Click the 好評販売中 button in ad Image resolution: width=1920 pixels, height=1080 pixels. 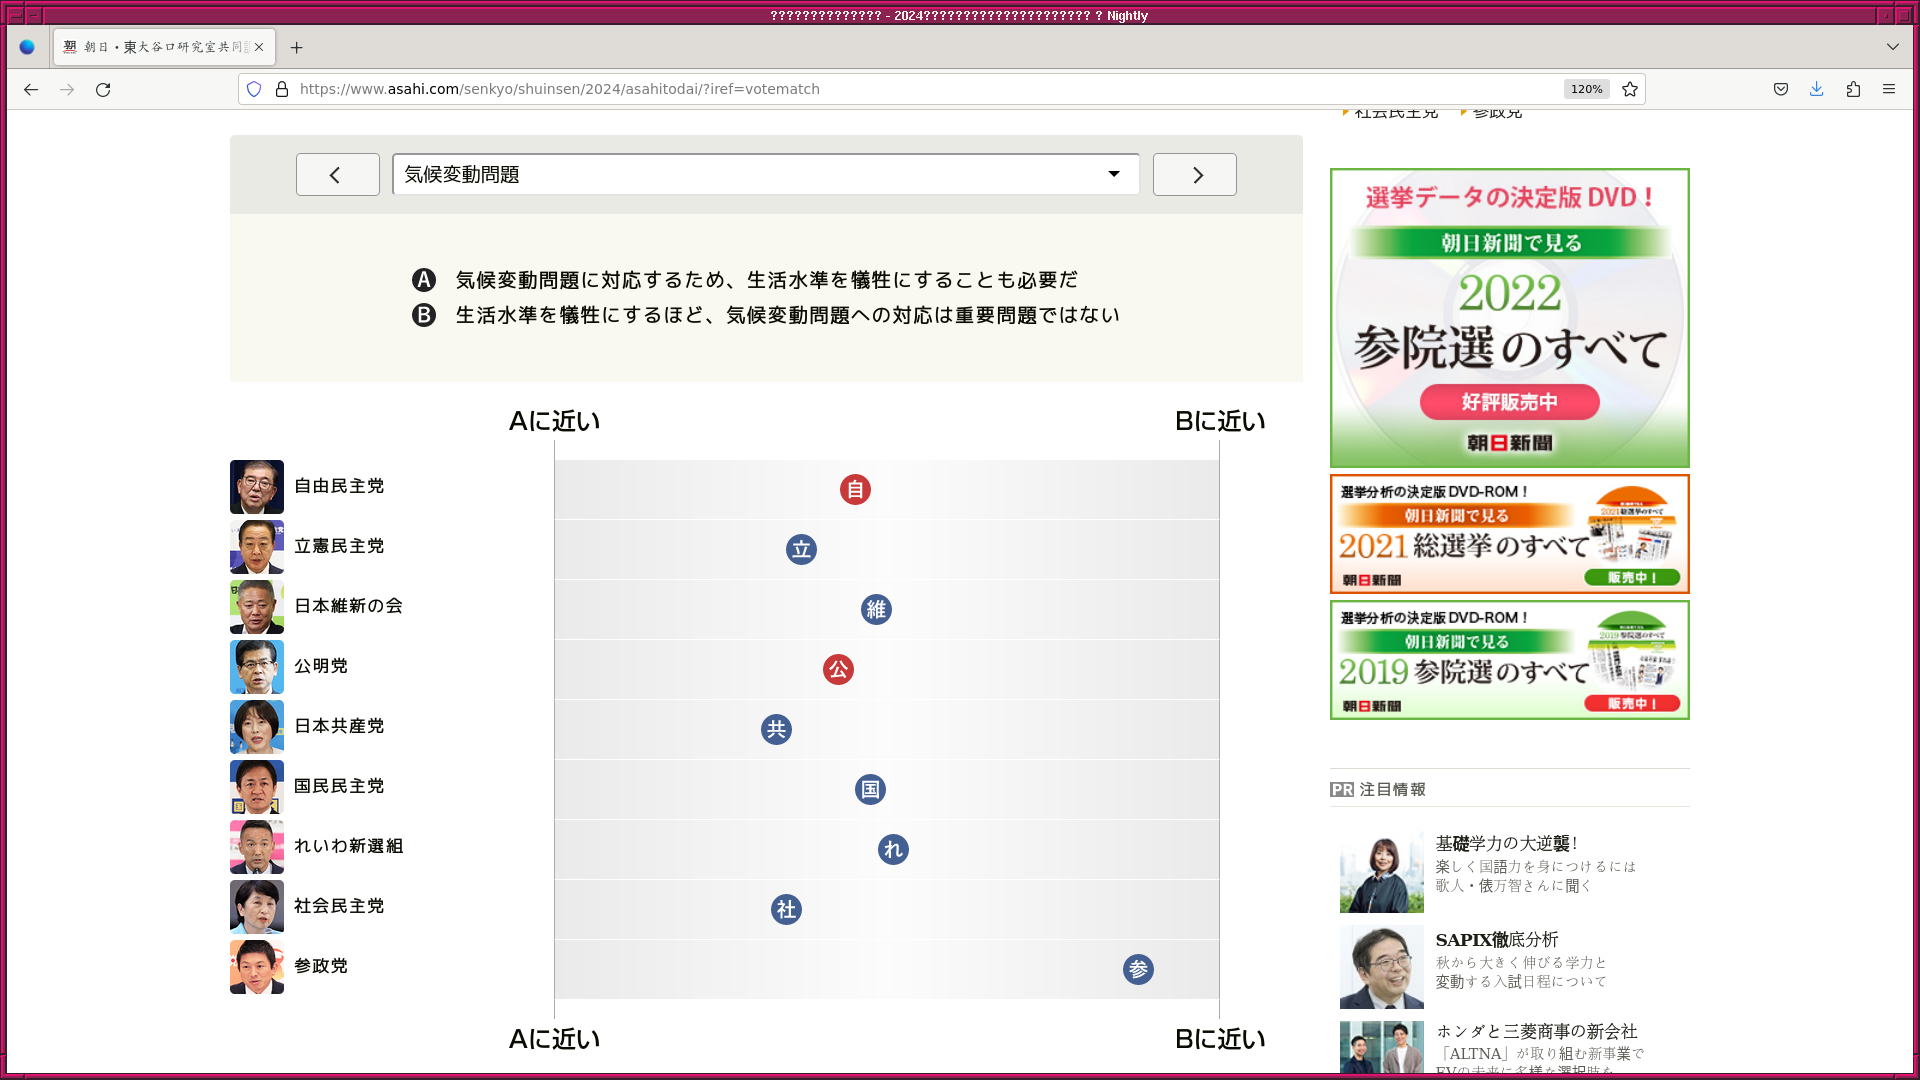pyautogui.click(x=1510, y=402)
